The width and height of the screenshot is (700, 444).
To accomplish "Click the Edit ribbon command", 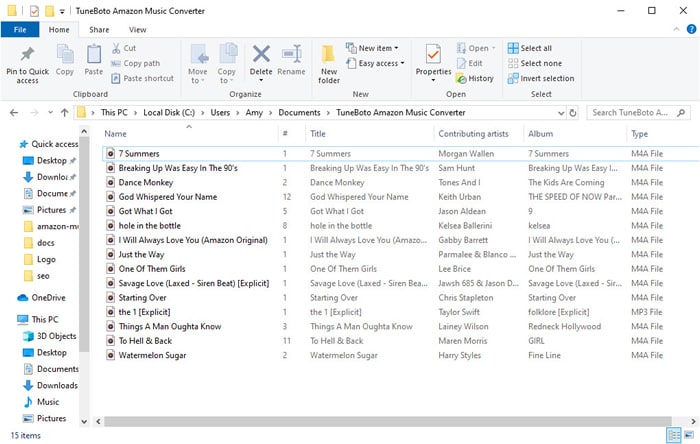I will (x=469, y=63).
